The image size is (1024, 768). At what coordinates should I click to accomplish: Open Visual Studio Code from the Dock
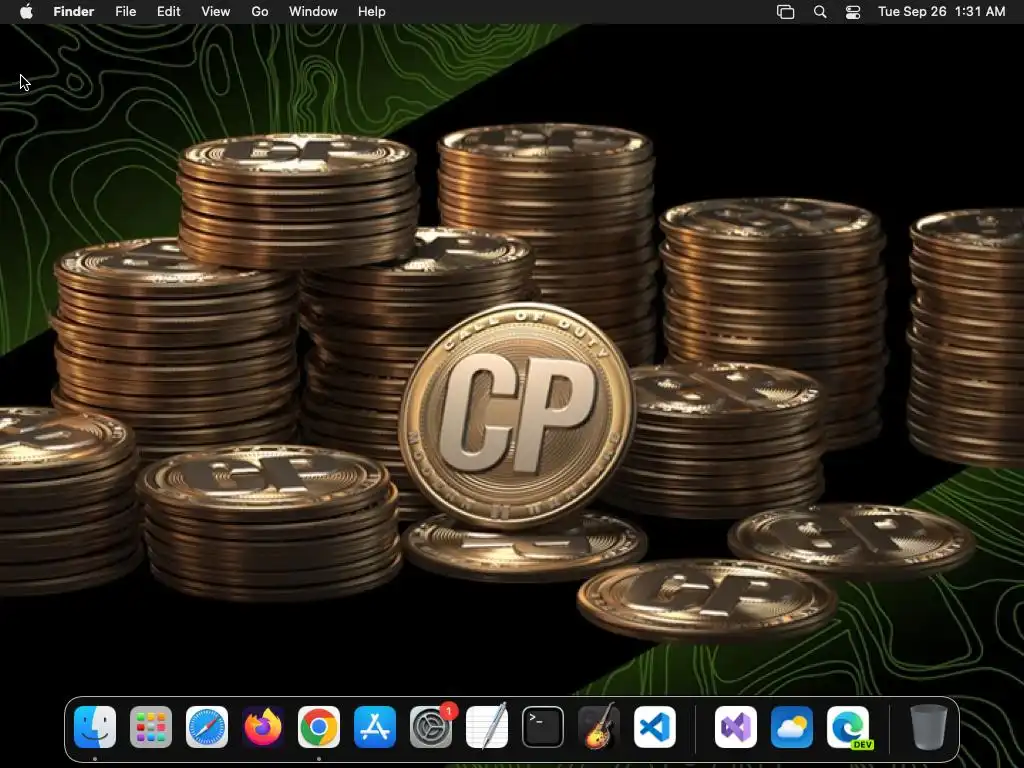[654, 727]
